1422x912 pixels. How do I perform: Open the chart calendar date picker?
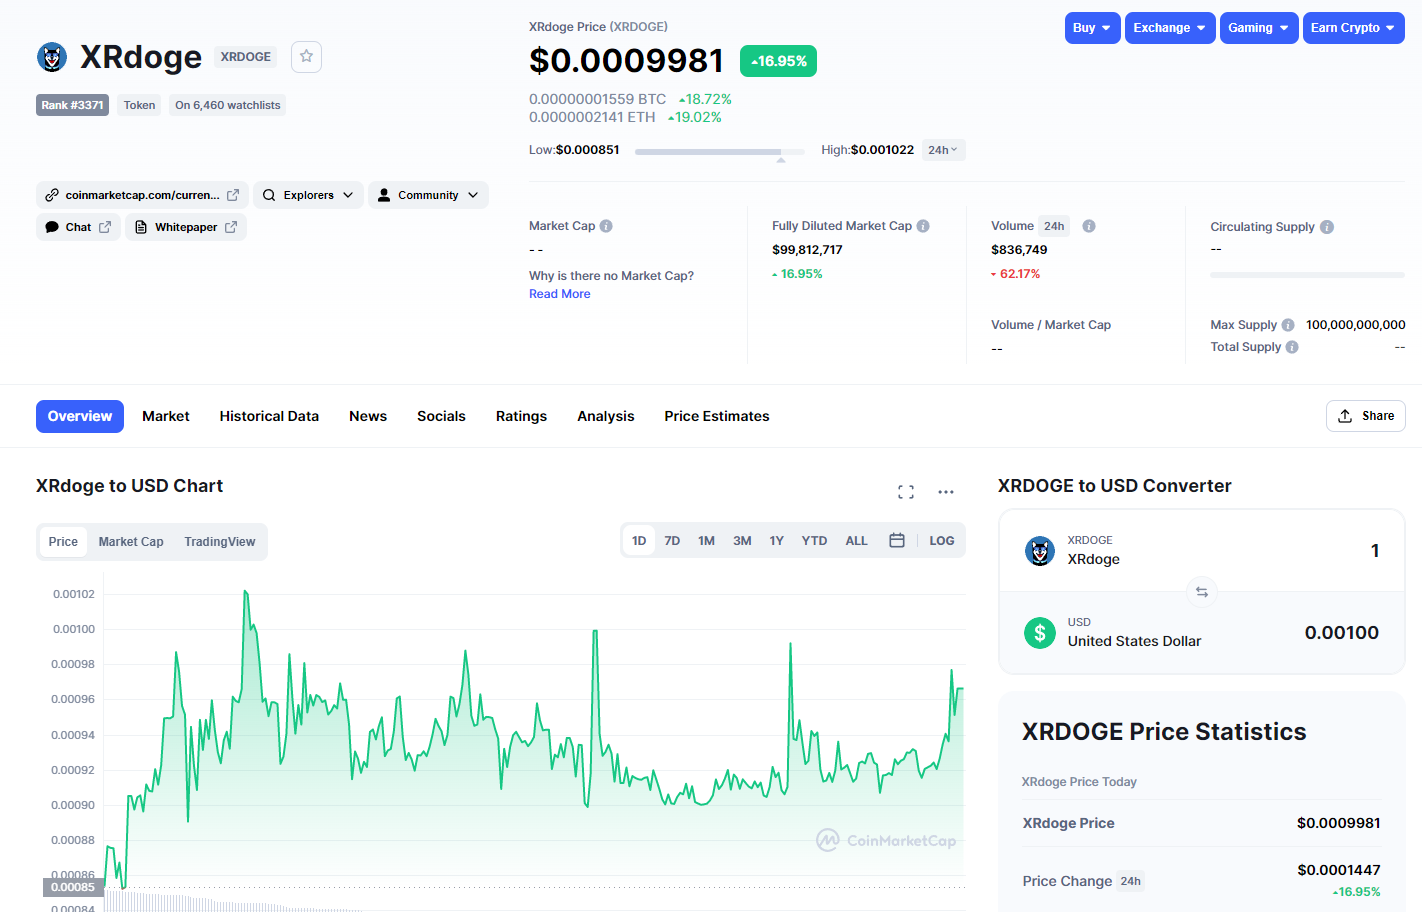[x=897, y=540]
